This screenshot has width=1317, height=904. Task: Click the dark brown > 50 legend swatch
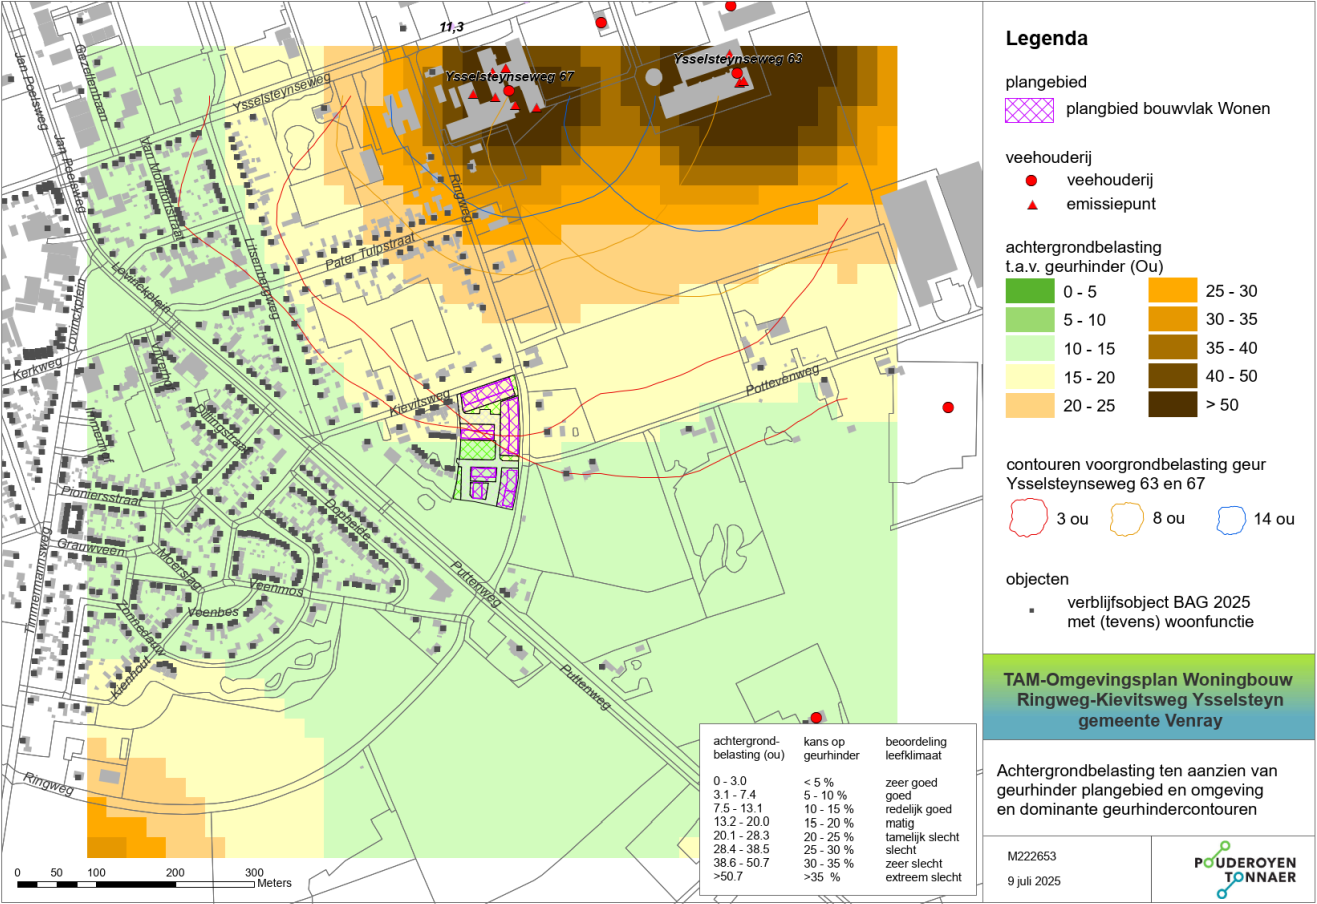[x=1171, y=405]
